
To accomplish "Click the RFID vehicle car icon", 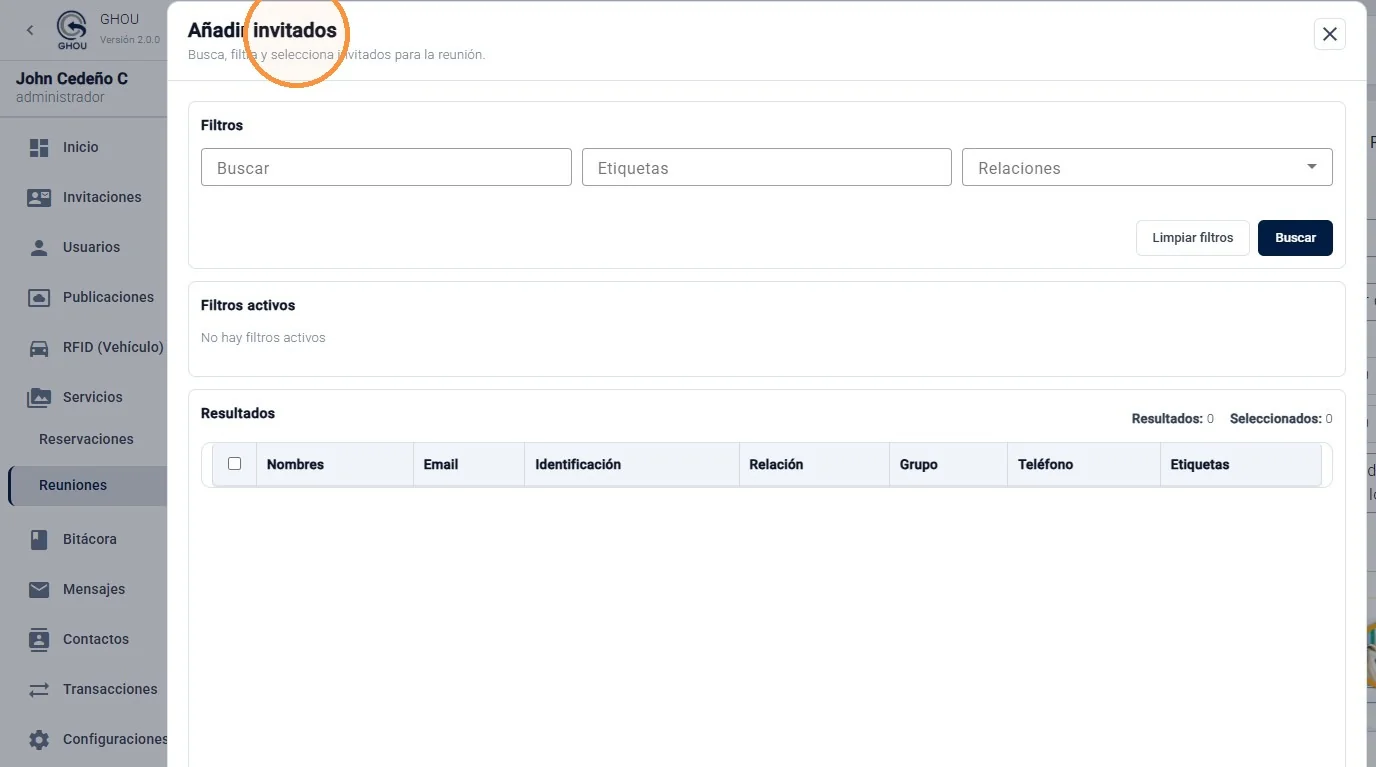I will pos(39,347).
